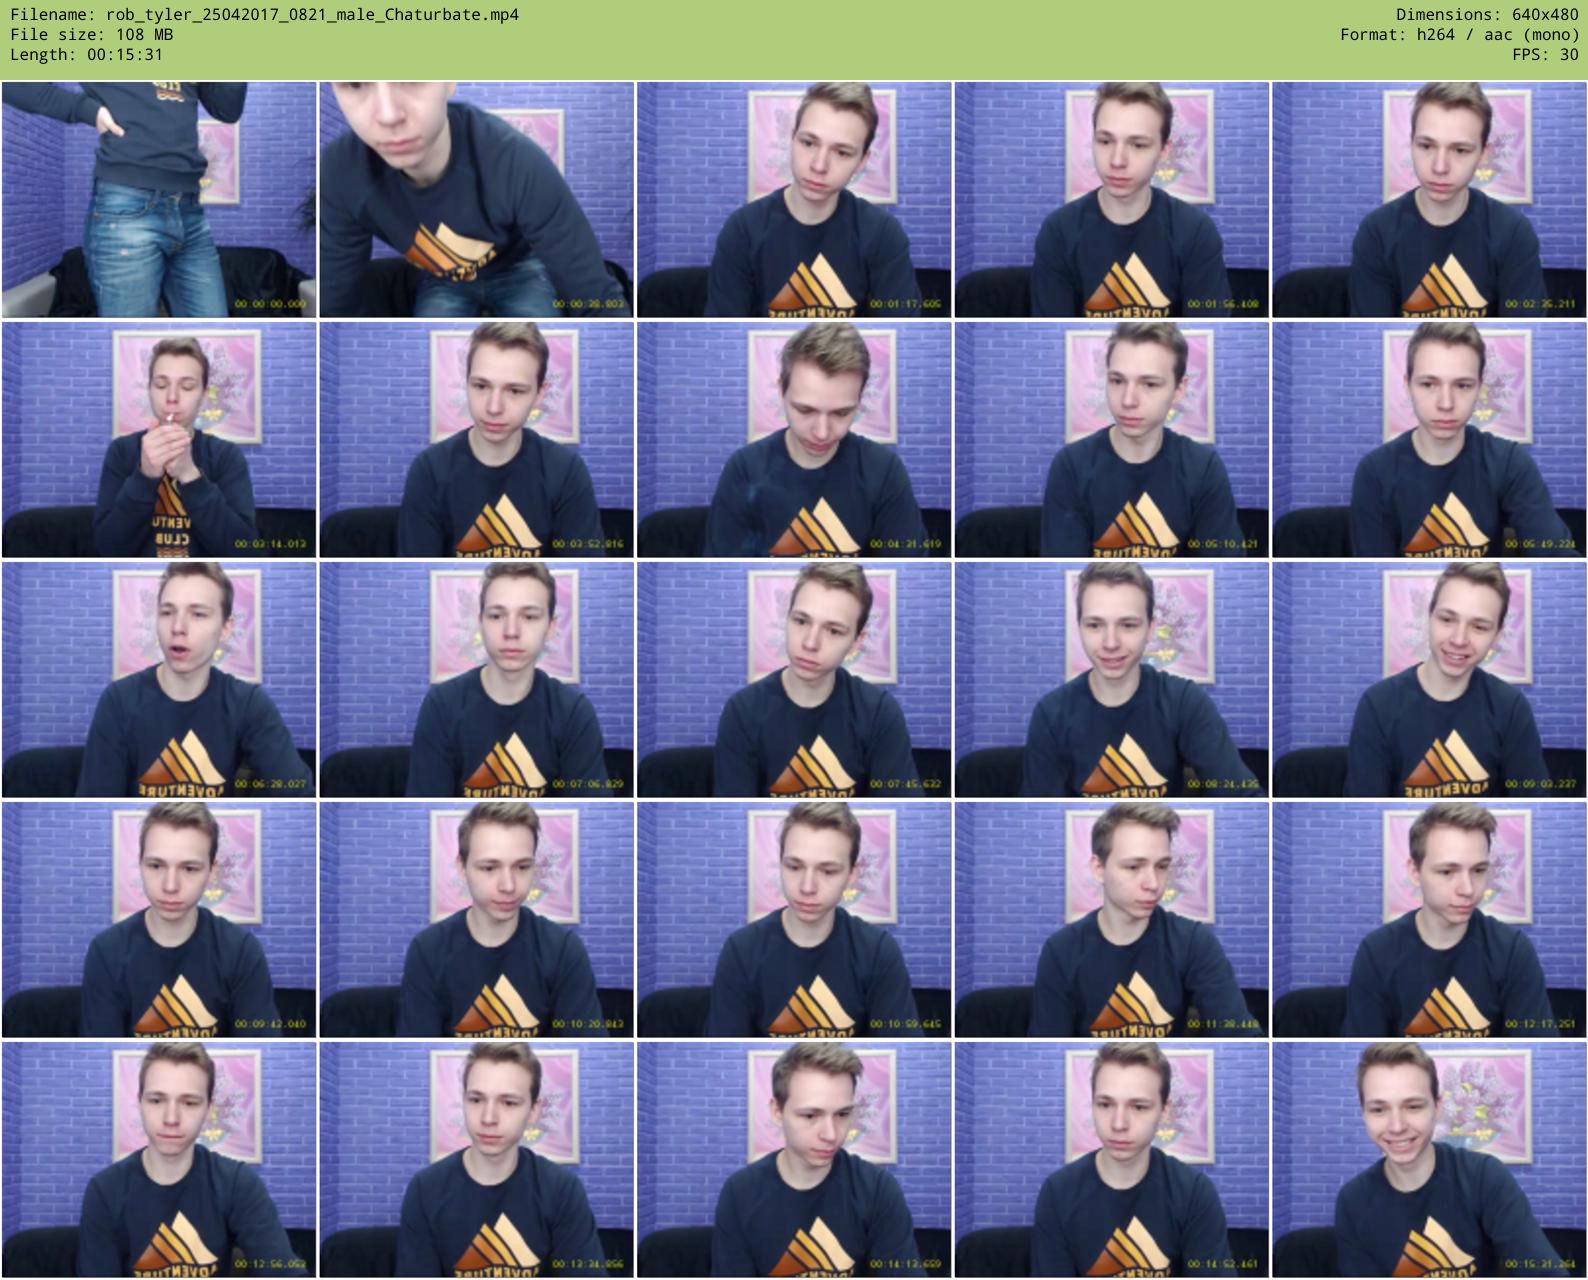Click the 00:07:45.632 frame thumbnail

(x=794, y=680)
